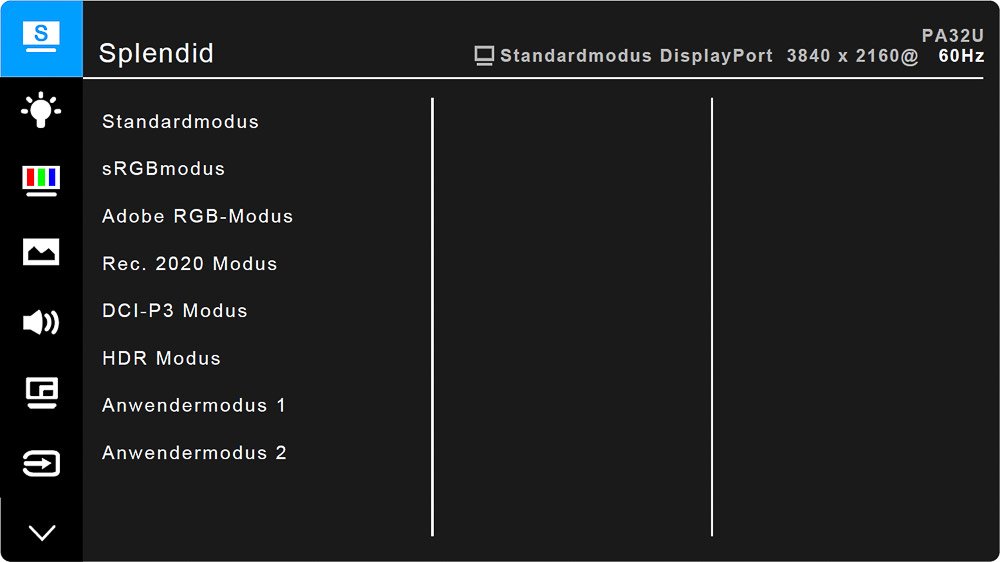Select Standardmodus preset
Image resolution: width=1000 pixels, height=562 pixels.
[180, 121]
